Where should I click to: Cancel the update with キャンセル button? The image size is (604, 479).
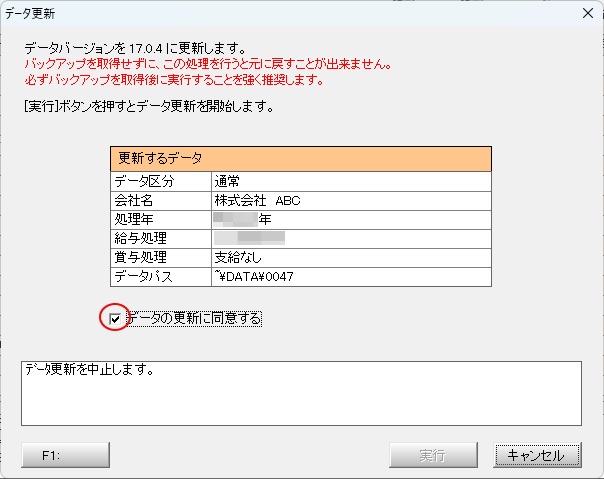pyautogui.click(x=536, y=455)
